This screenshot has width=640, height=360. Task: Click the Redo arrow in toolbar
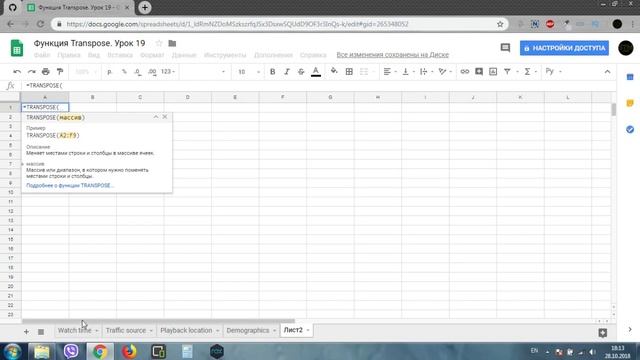pyautogui.click(x=31, y=71)
